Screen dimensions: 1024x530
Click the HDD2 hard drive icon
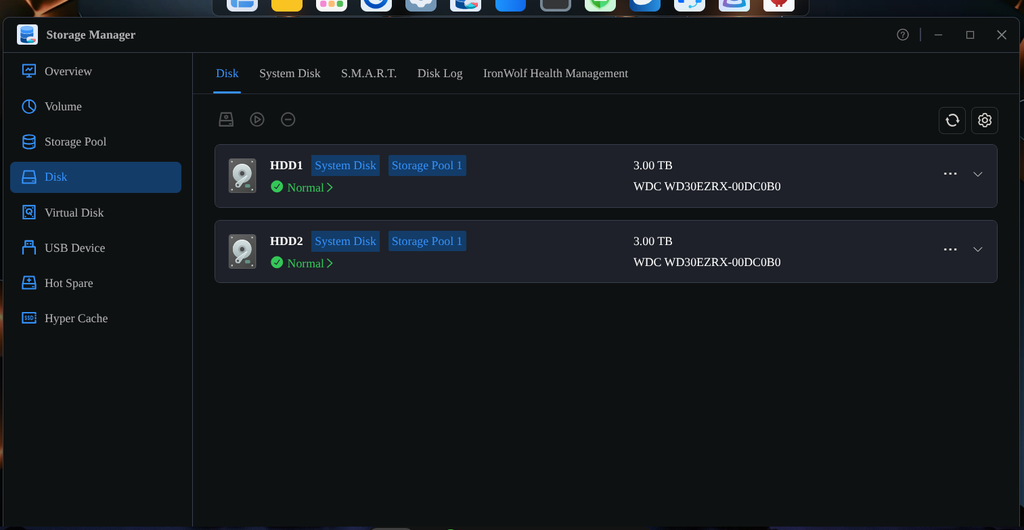click(242, 251)
